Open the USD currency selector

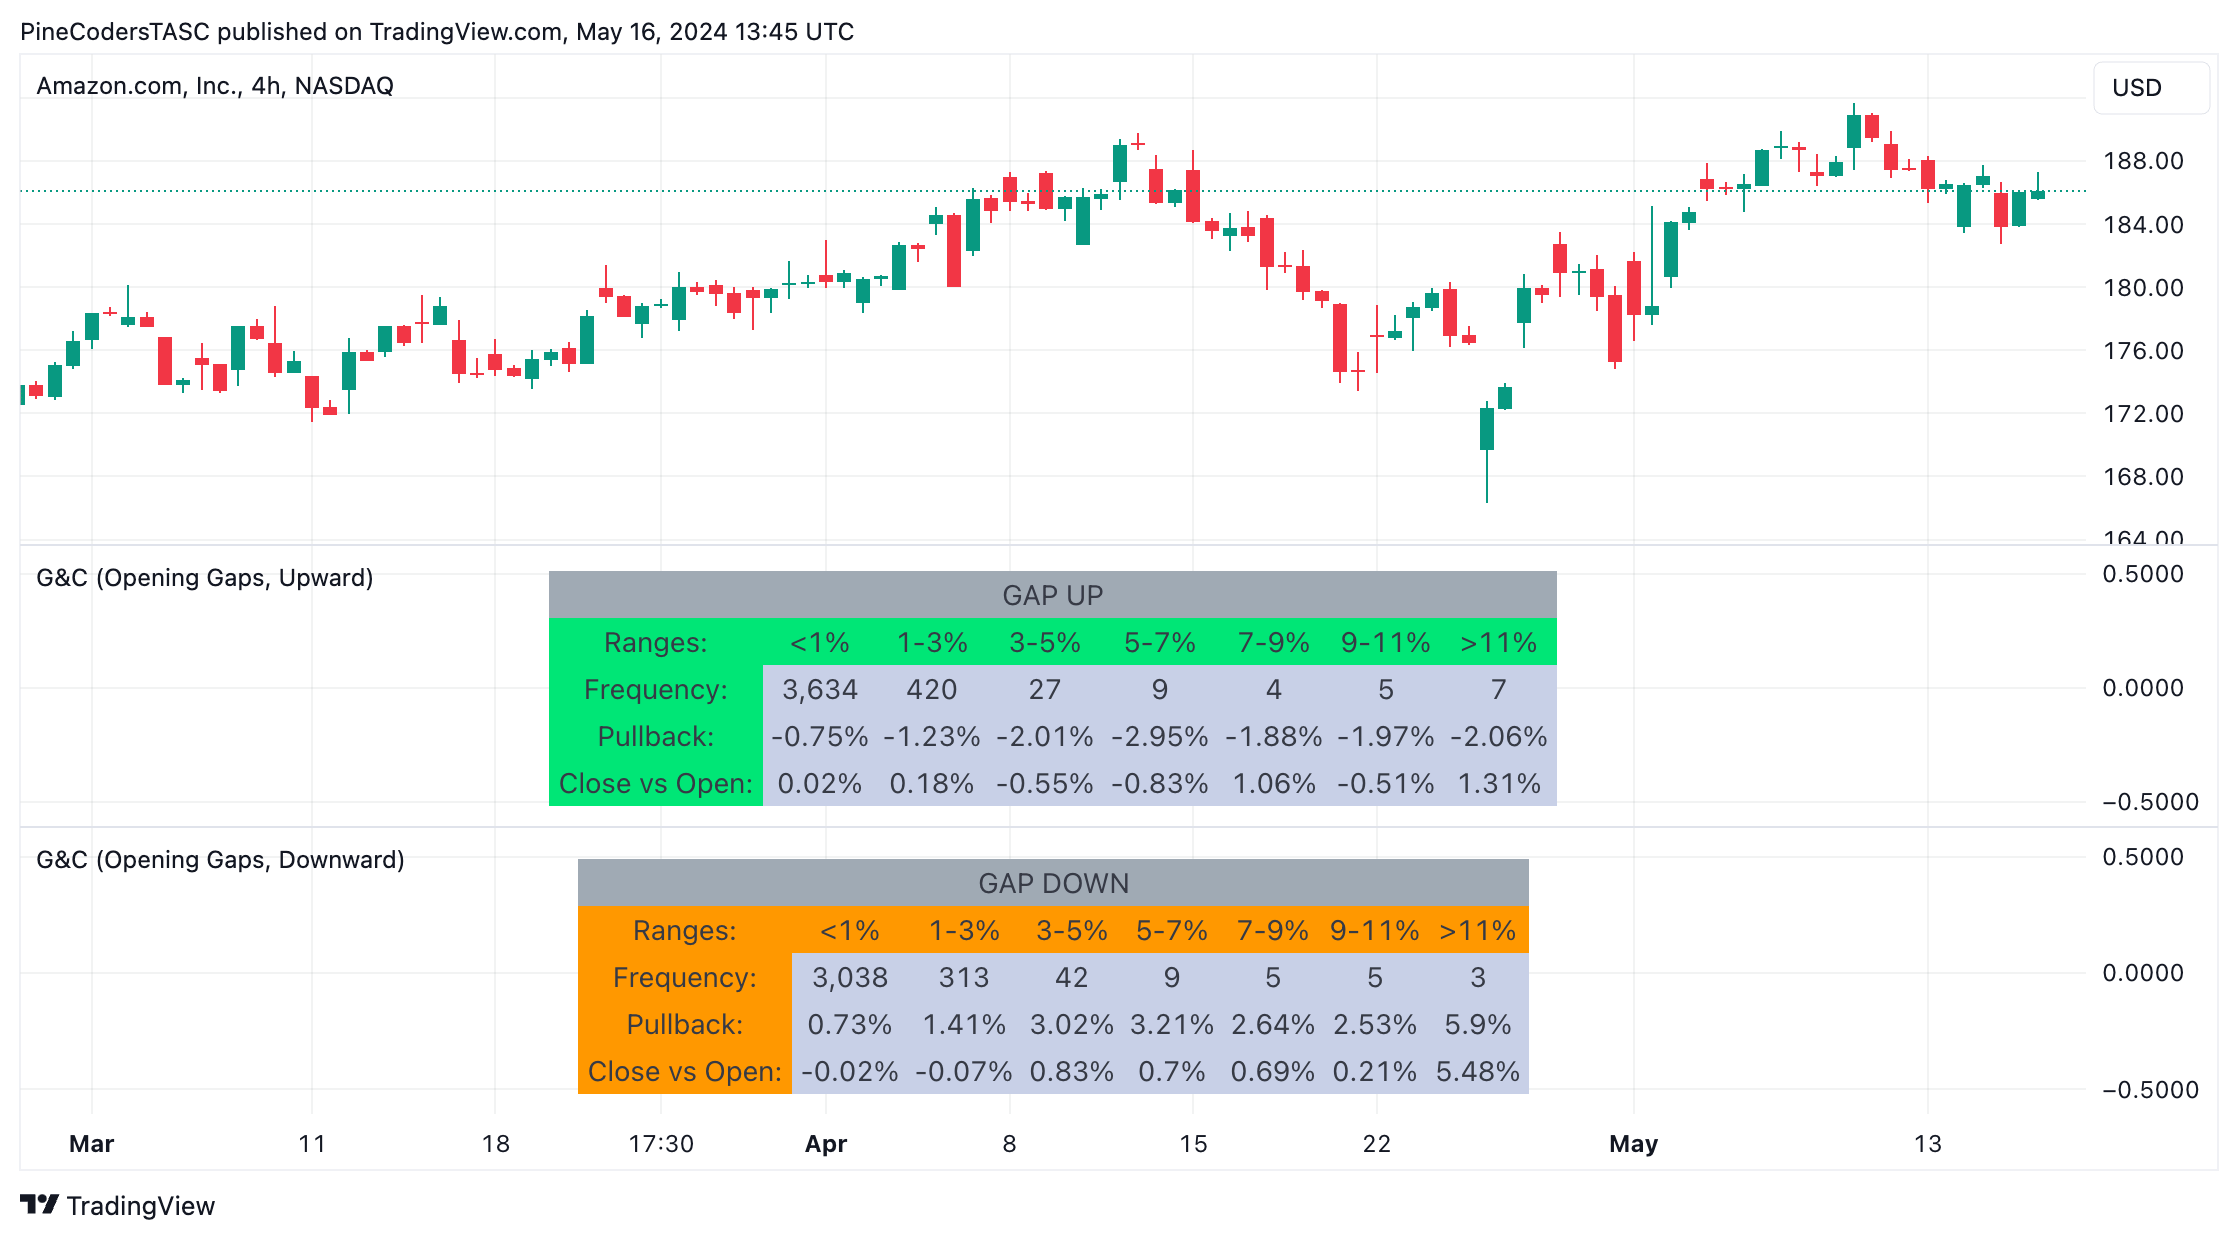point(2151,88)
